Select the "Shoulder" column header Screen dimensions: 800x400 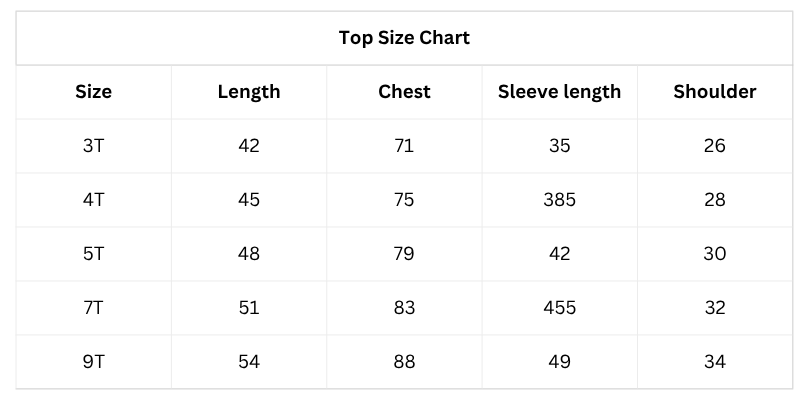click(x=714, y=92)
